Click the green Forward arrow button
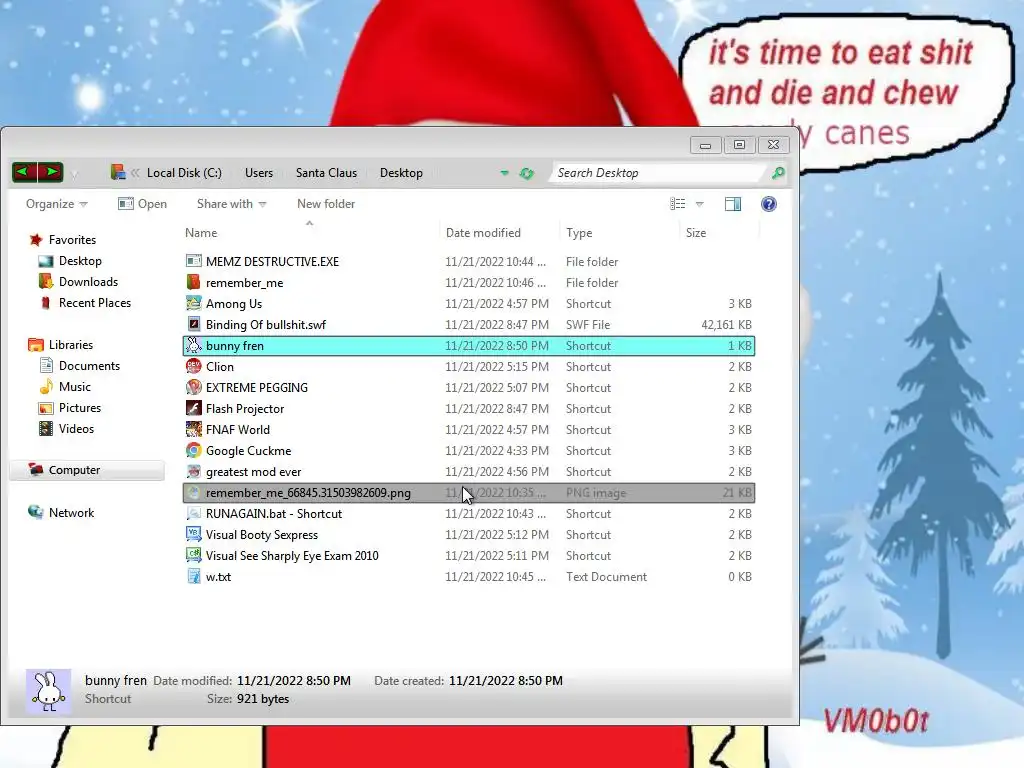1024x768 pixels. (x=50, y=172)
